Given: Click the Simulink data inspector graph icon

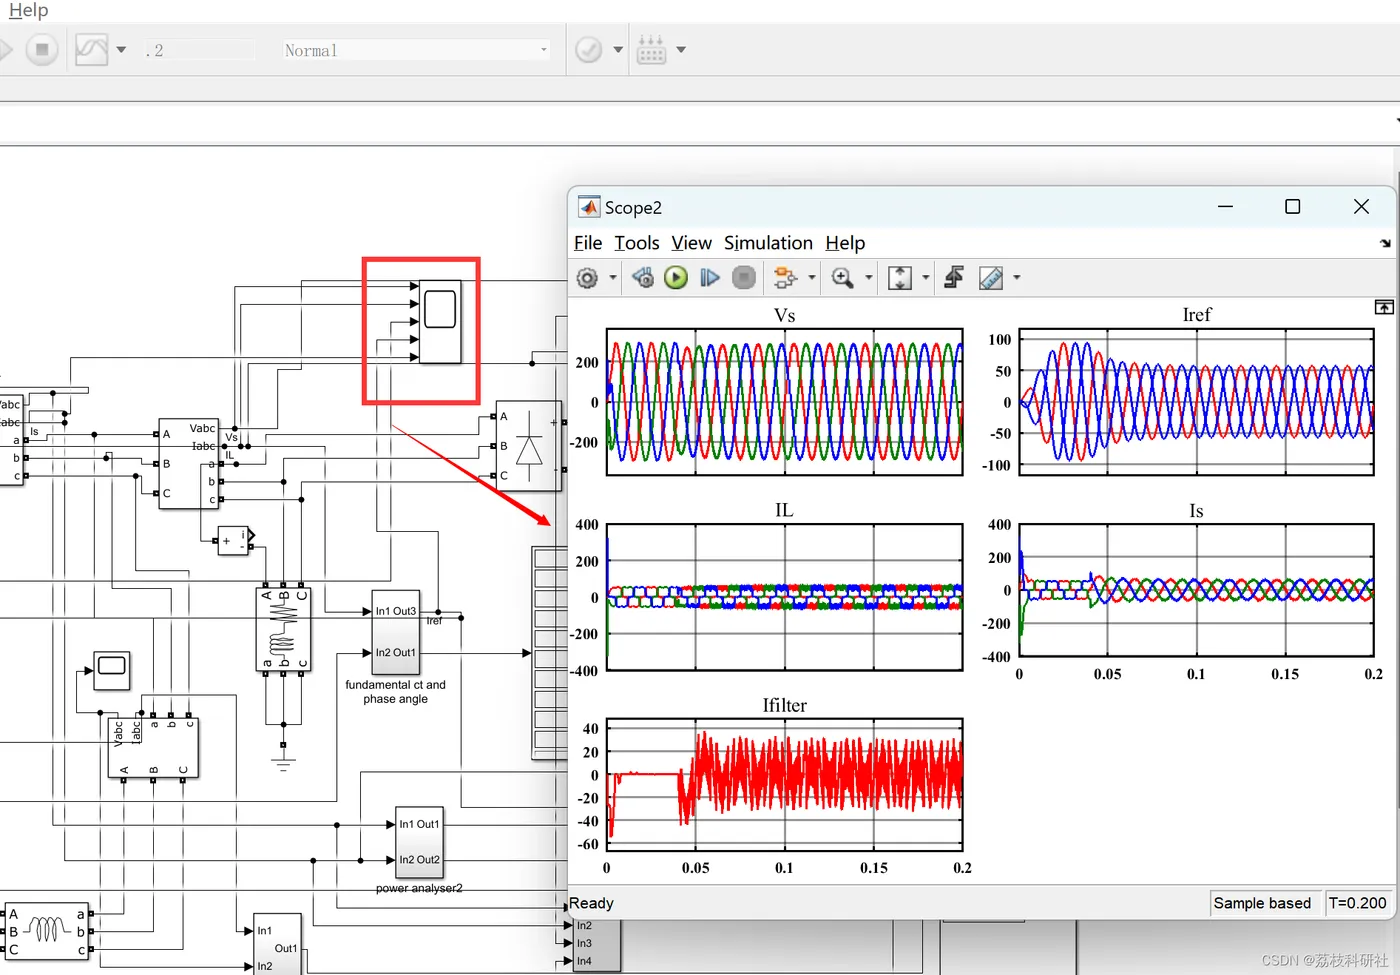Looking at the screenshot, I should point(91,49).
